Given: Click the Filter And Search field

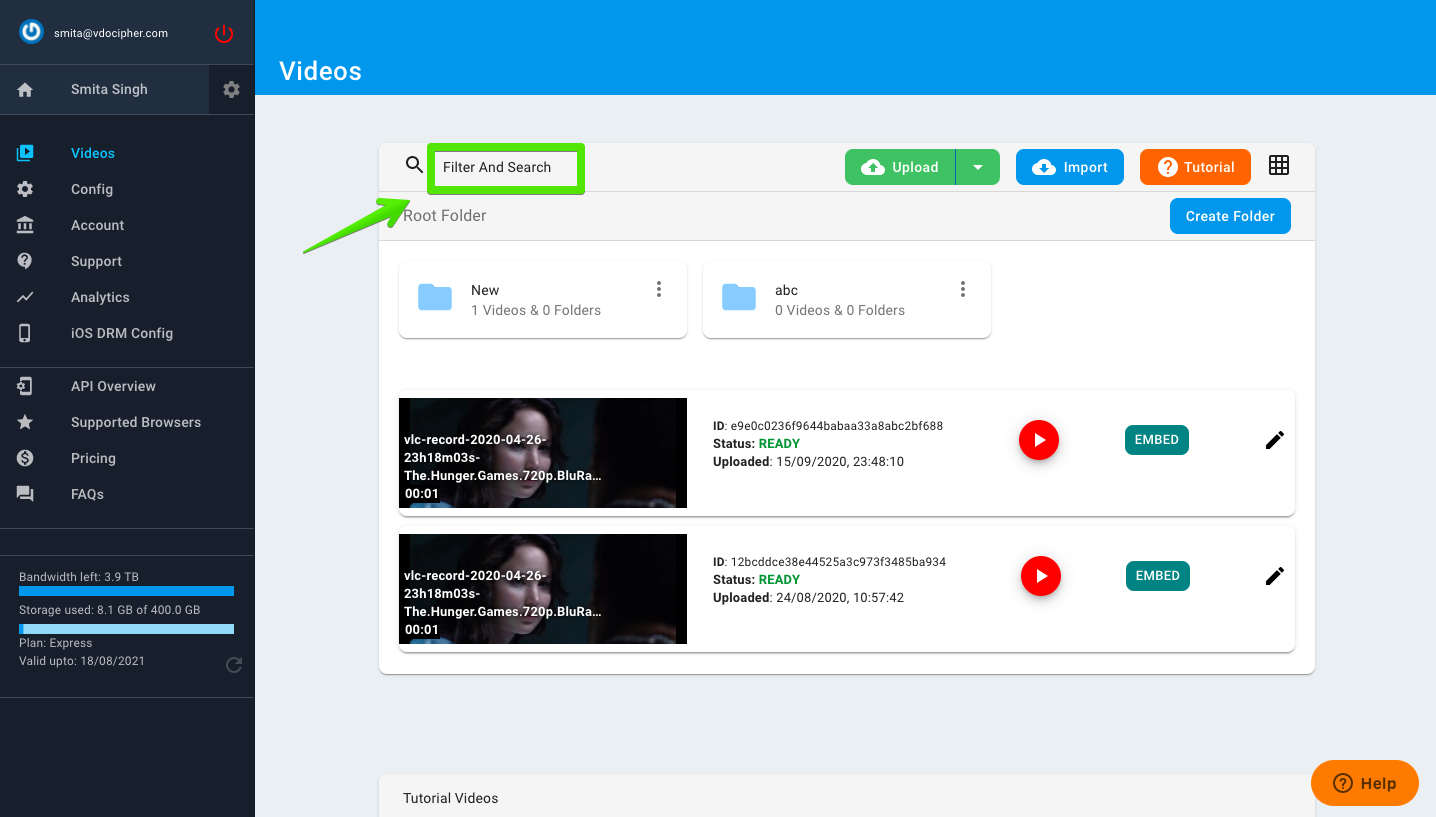Looking at the screenshot, I should point(506,168).
